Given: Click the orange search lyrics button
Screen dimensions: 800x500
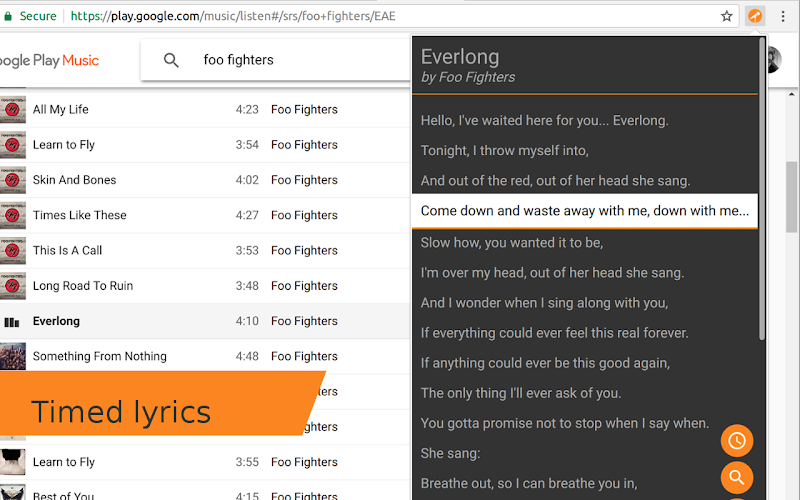Looking at the screenshot, I should 737,478.
